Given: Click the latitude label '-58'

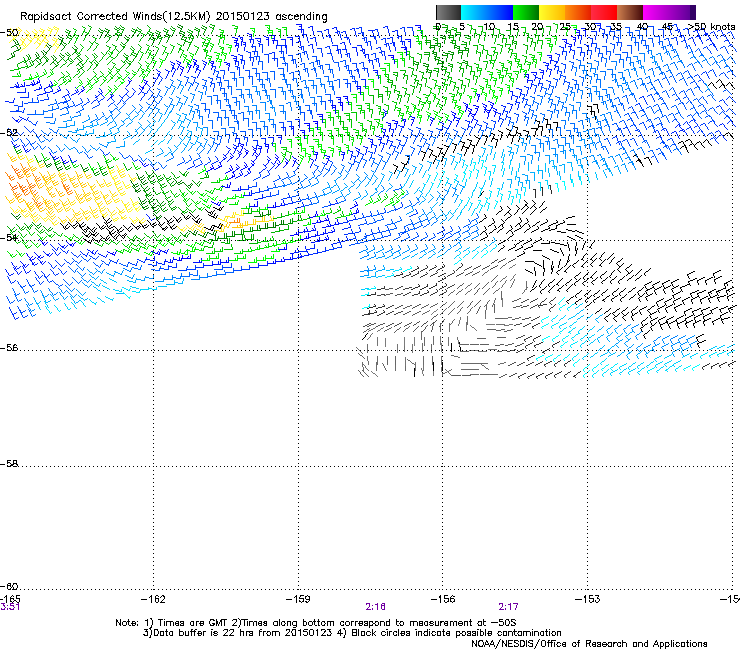Looking at the screenshot, I should click(x=9, y=464).
